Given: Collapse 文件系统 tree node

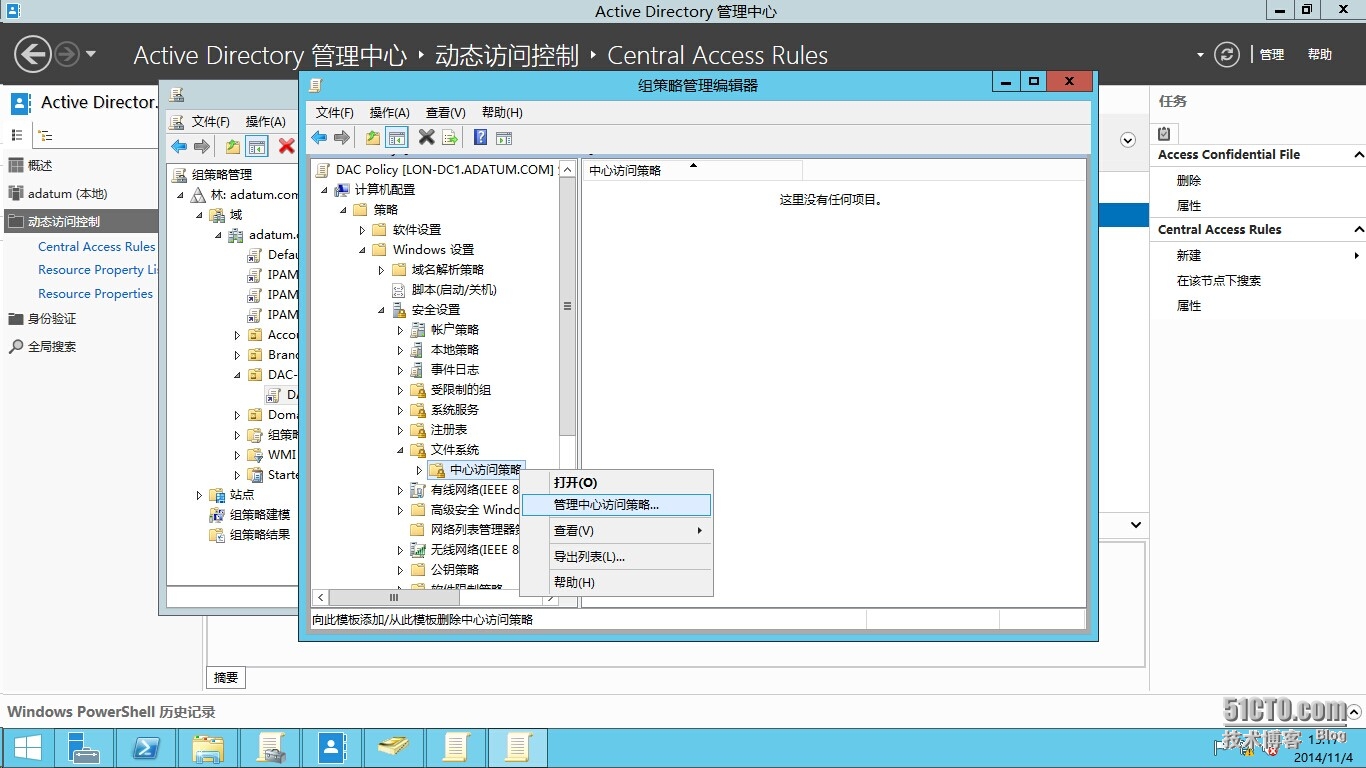Looking at the screenshot, I should pos(400,450).
